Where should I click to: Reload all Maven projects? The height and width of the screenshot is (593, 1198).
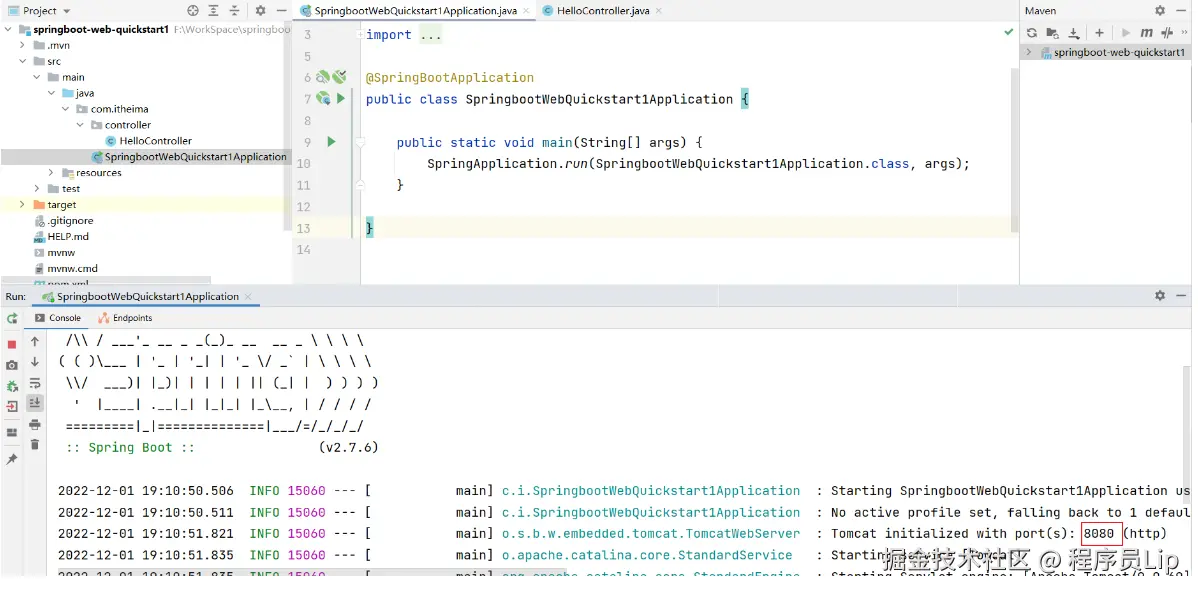click(1031, 33)
